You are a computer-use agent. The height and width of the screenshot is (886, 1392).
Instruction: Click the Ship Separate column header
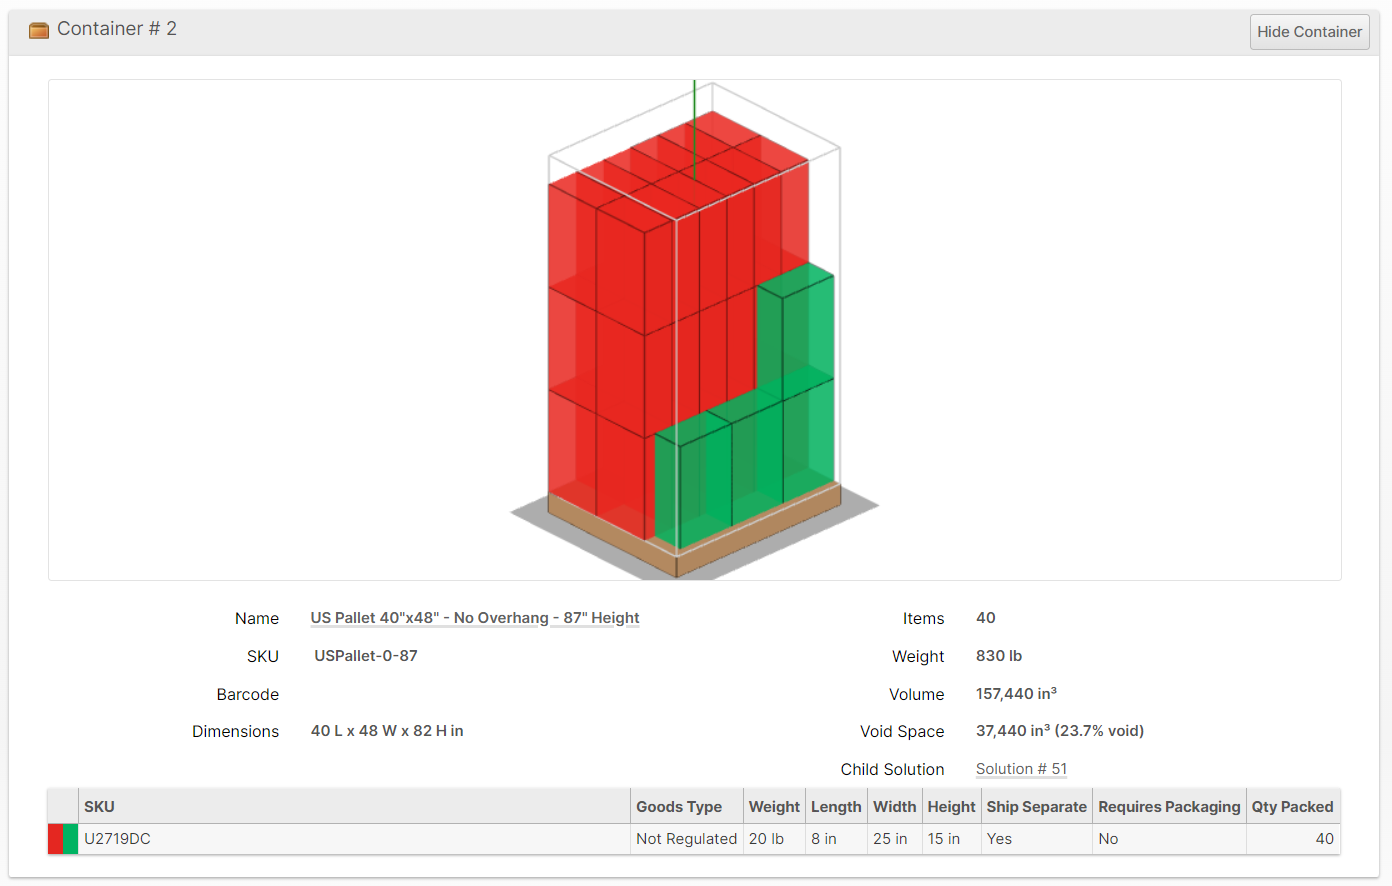1036,807
